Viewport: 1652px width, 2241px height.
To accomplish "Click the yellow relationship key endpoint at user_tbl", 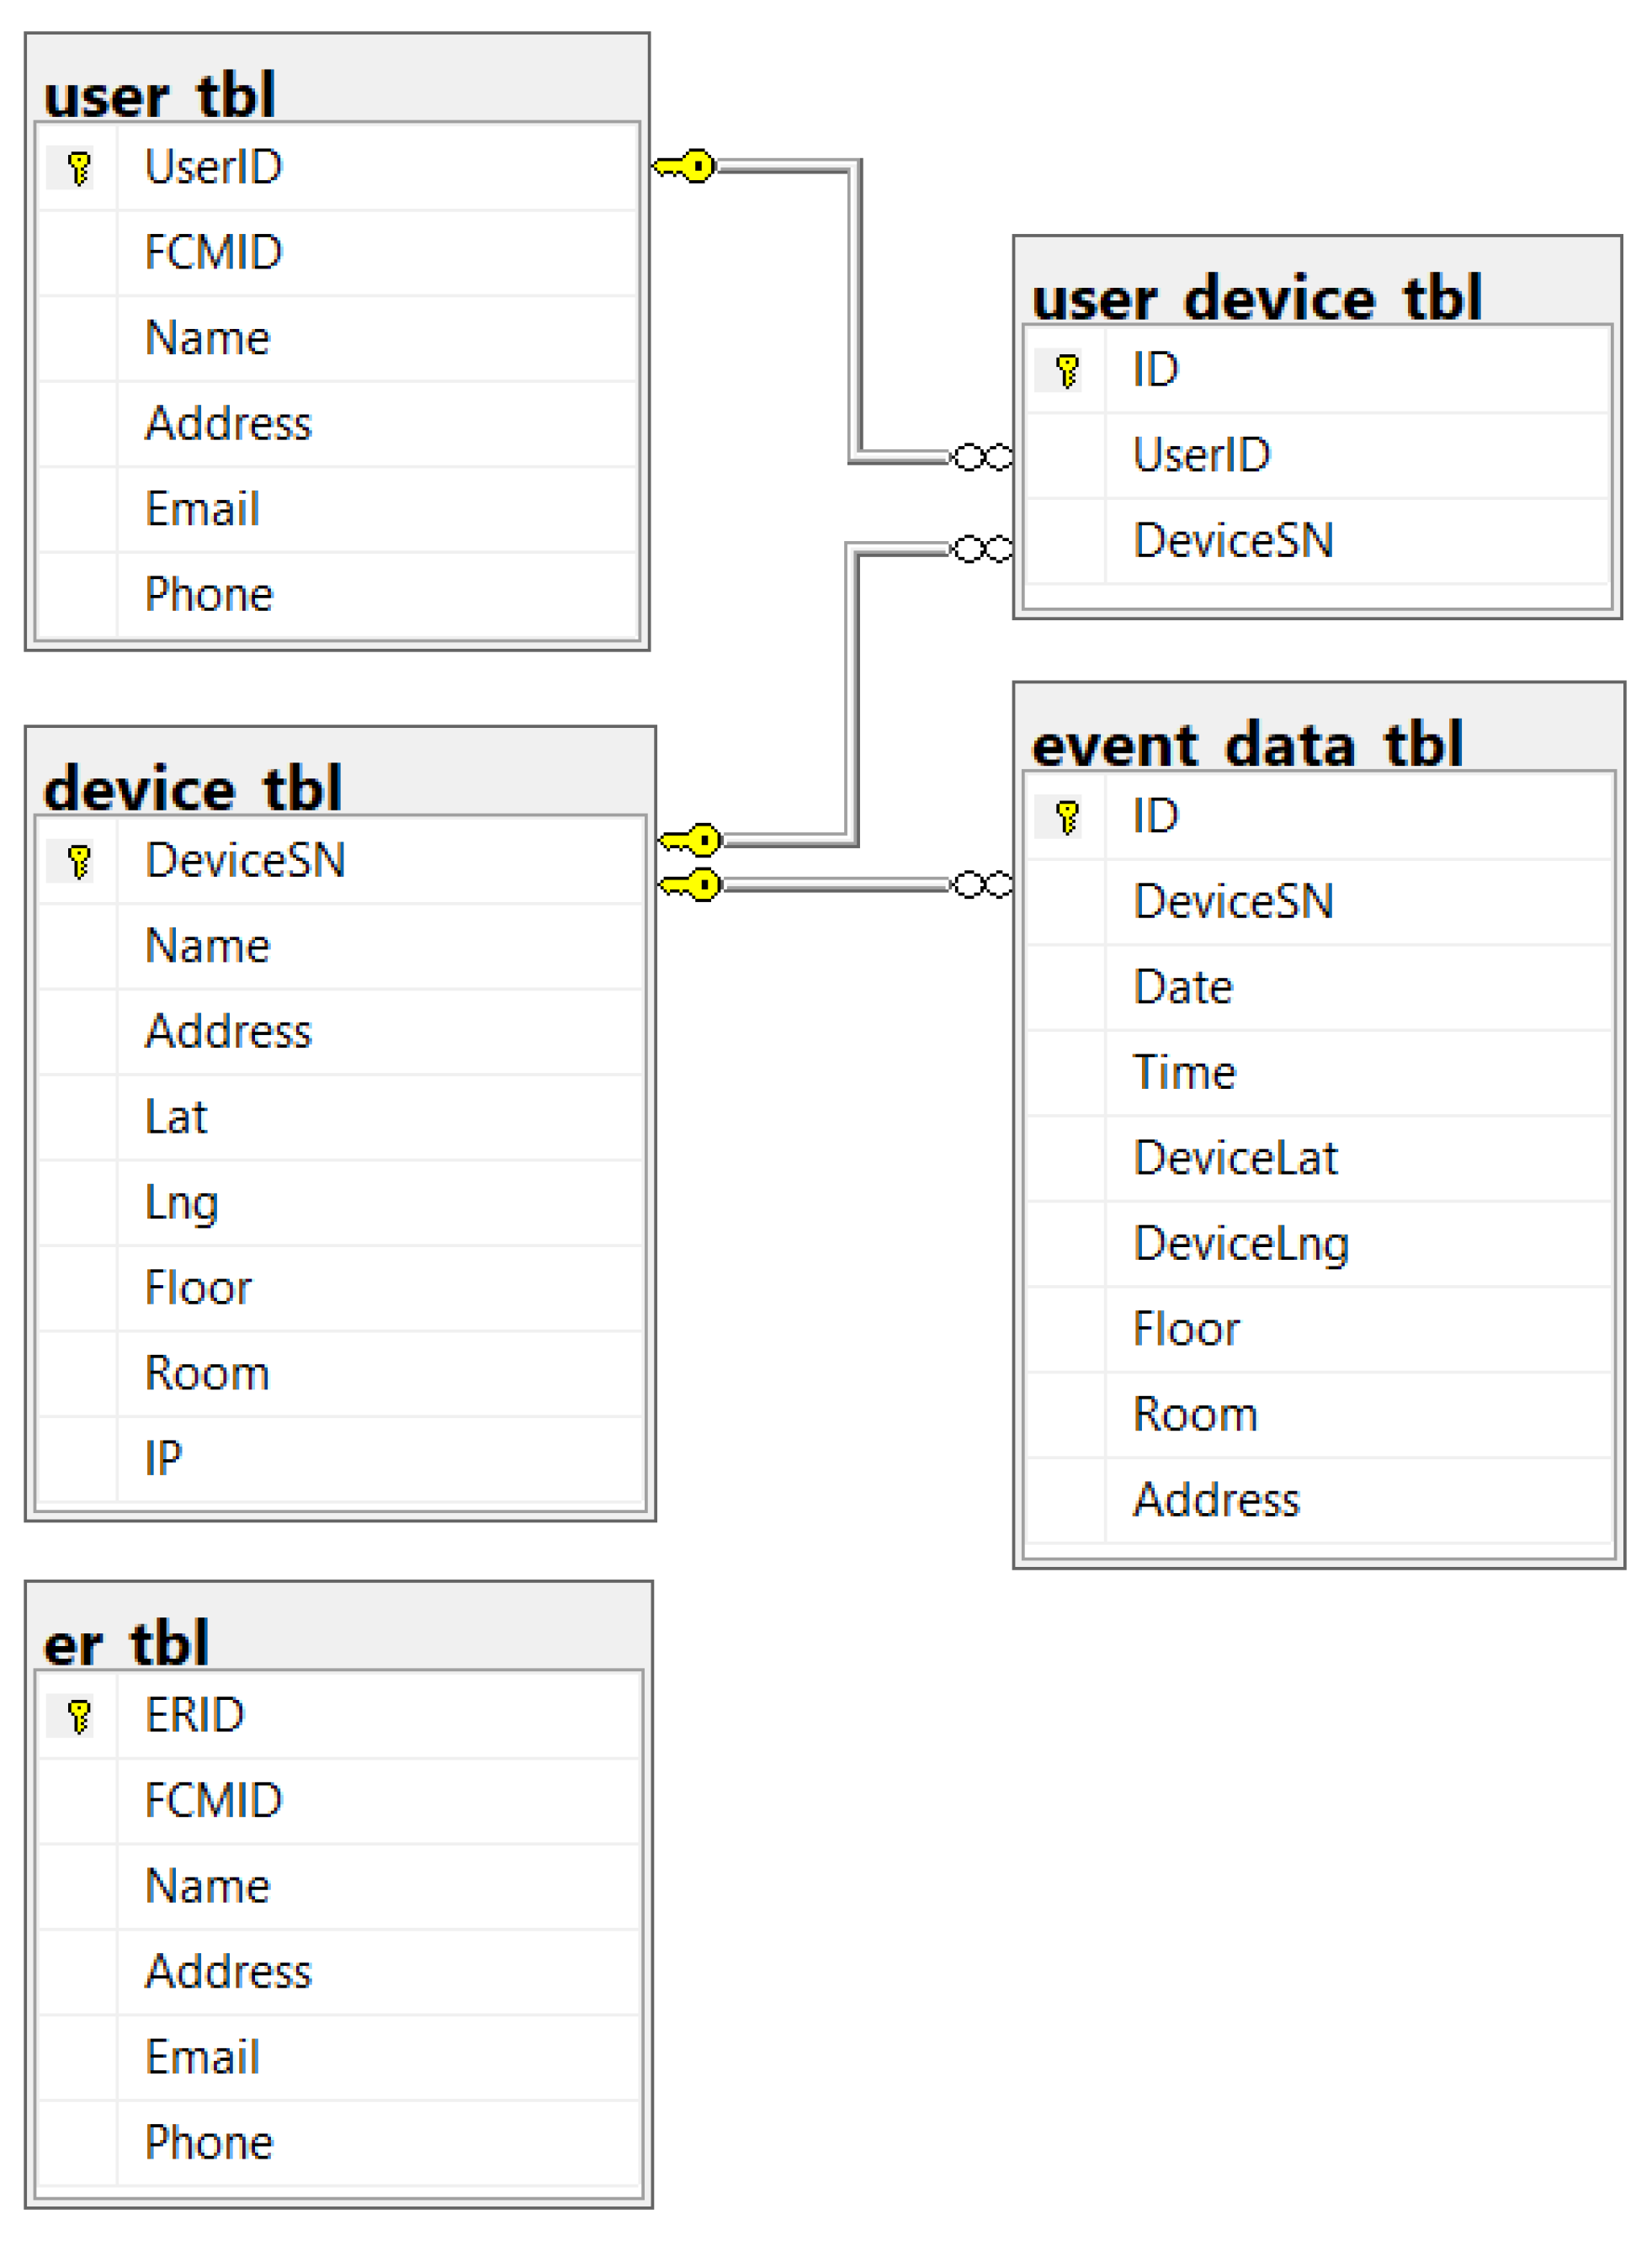I will click(686, 166).
